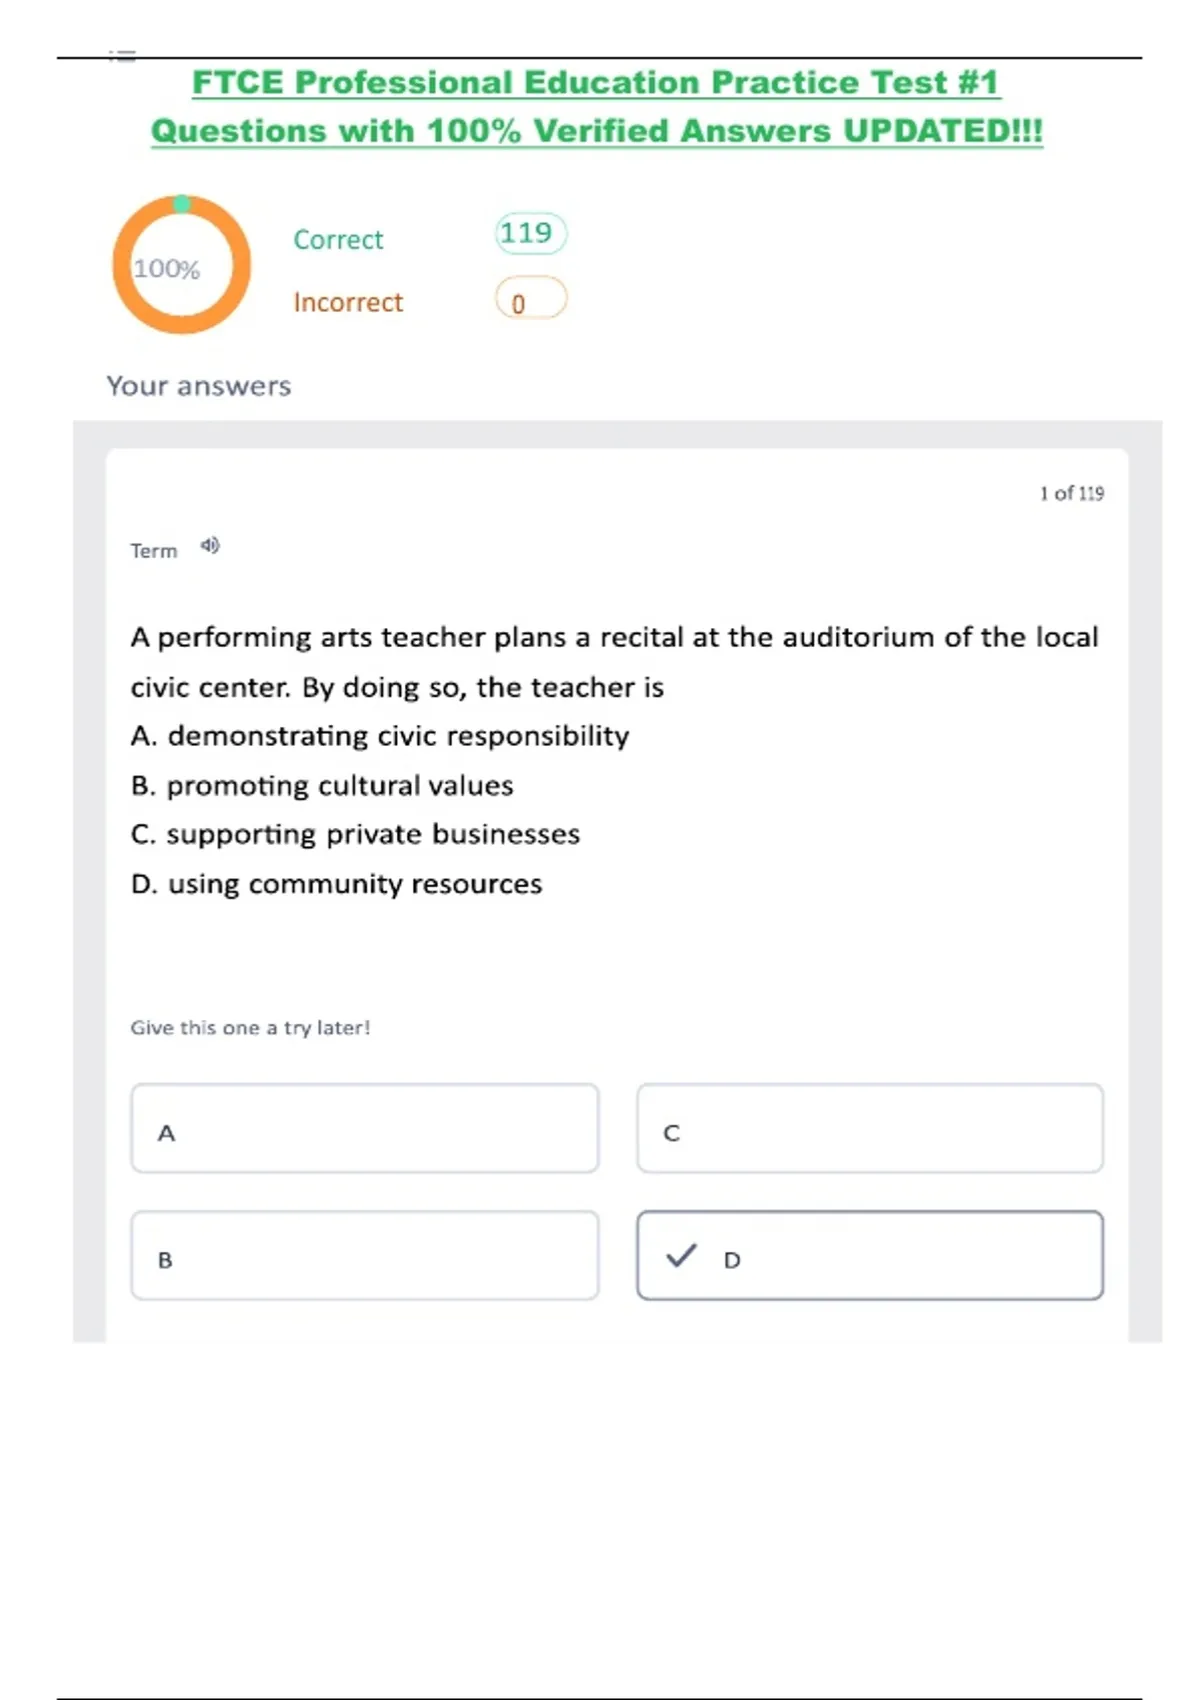Click the checkmark icon in answer D
Viewport: 1200px width, 1700px height.
[681, 1255]
